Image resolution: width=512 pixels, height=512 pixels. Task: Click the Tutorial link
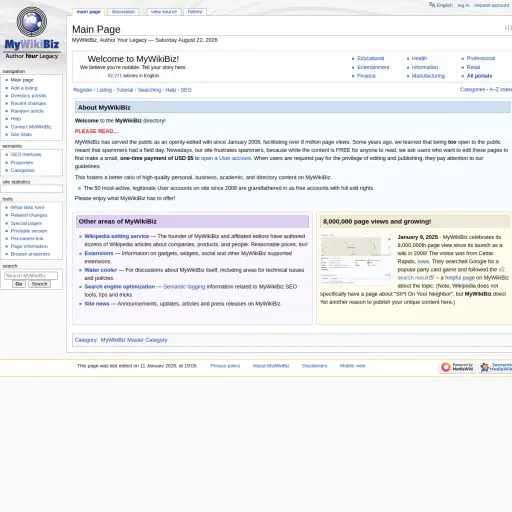coord(125,90)
